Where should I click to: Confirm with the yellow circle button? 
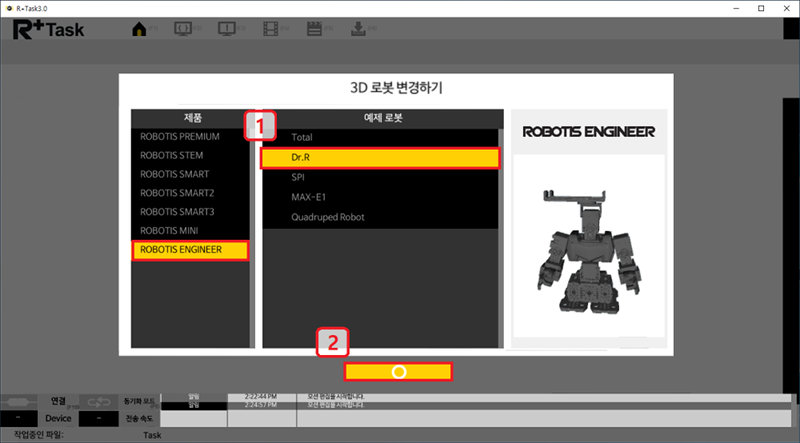tap(398, 371)
